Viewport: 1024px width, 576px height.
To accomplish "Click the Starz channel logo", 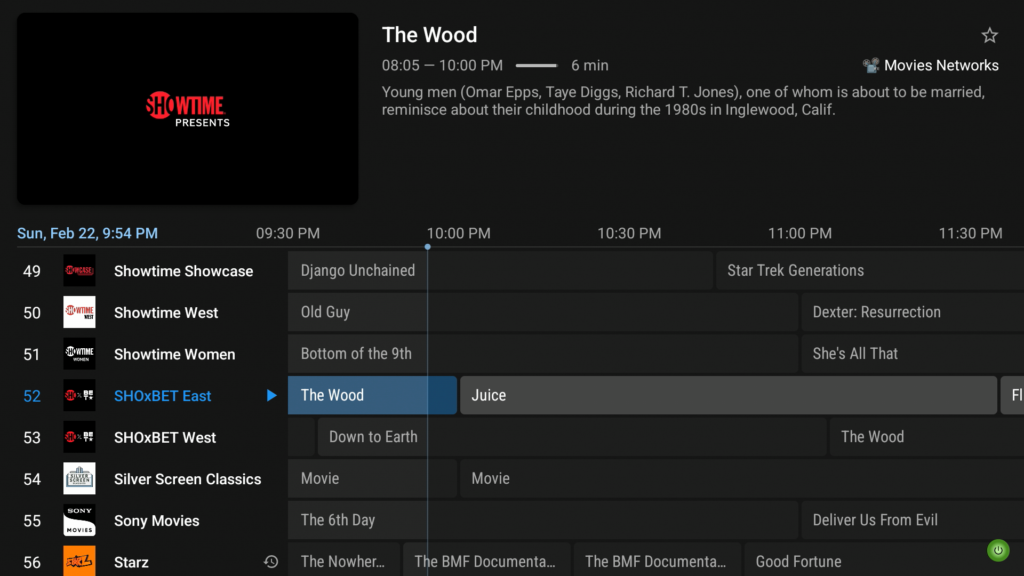I will point(79,561).
